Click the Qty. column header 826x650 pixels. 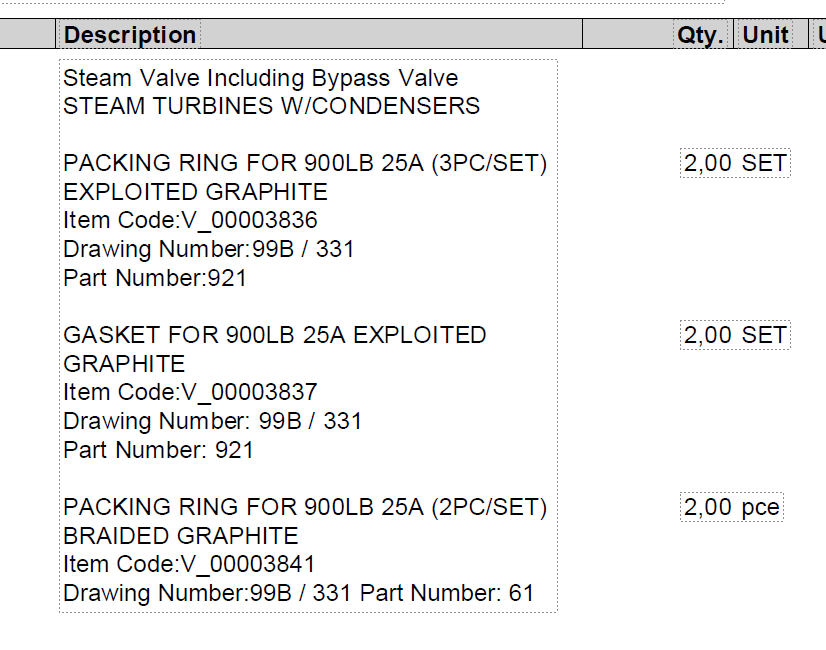699,35
